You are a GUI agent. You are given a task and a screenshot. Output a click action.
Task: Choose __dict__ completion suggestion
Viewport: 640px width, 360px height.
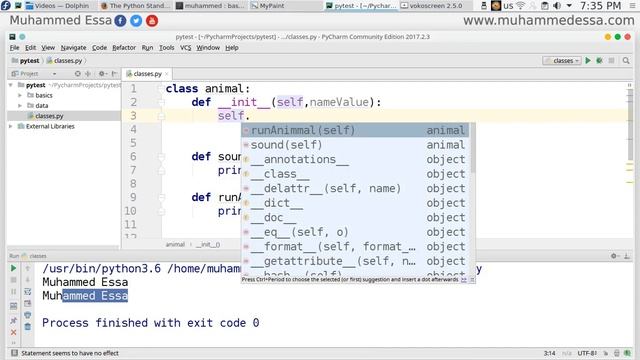tap(355, 203)
